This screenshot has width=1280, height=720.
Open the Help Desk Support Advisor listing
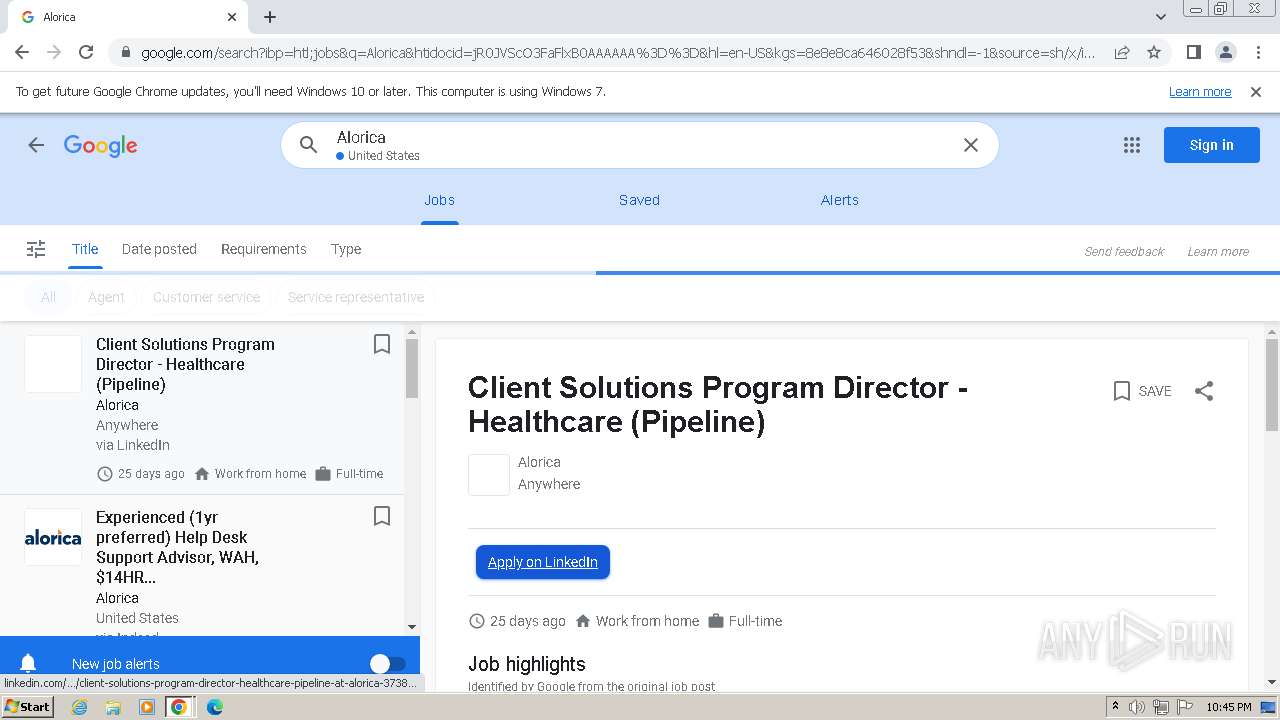(200, 565)
